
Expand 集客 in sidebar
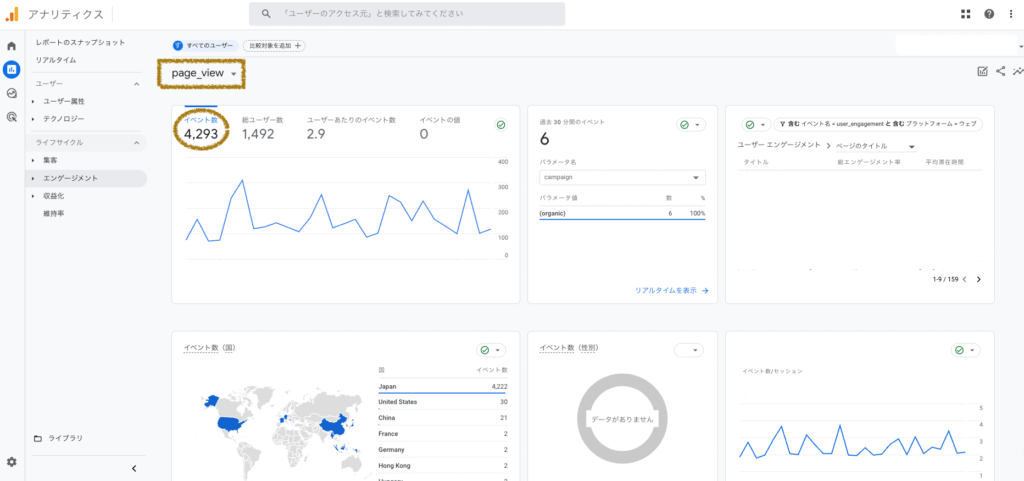(x=33, y=160)
